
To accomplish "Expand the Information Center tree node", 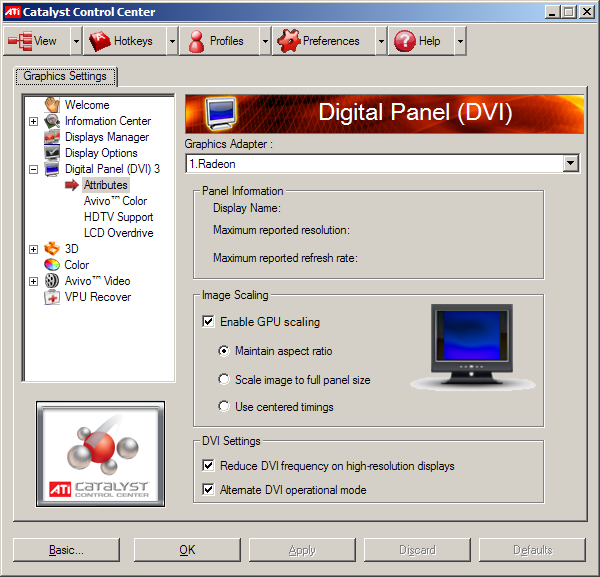I will point(34,121).
